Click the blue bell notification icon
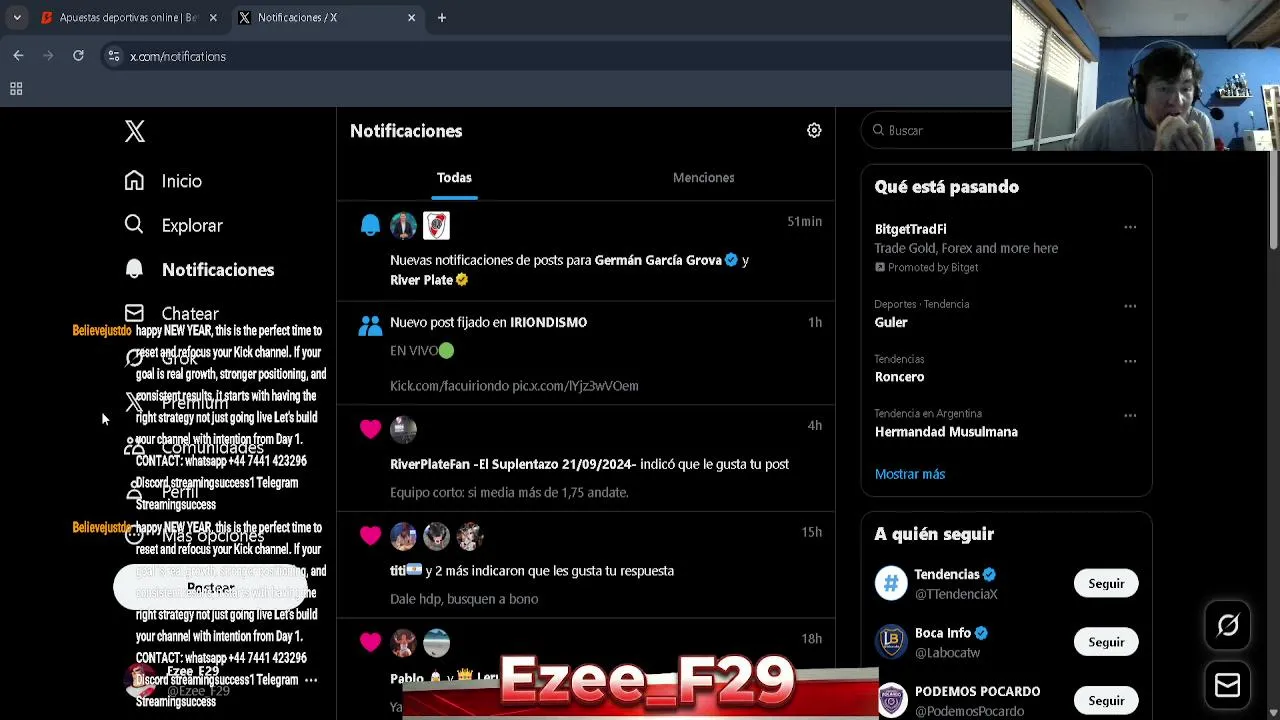Image resolution: width=1280 pixels, height=720 pixels. (x=370, y=226)
